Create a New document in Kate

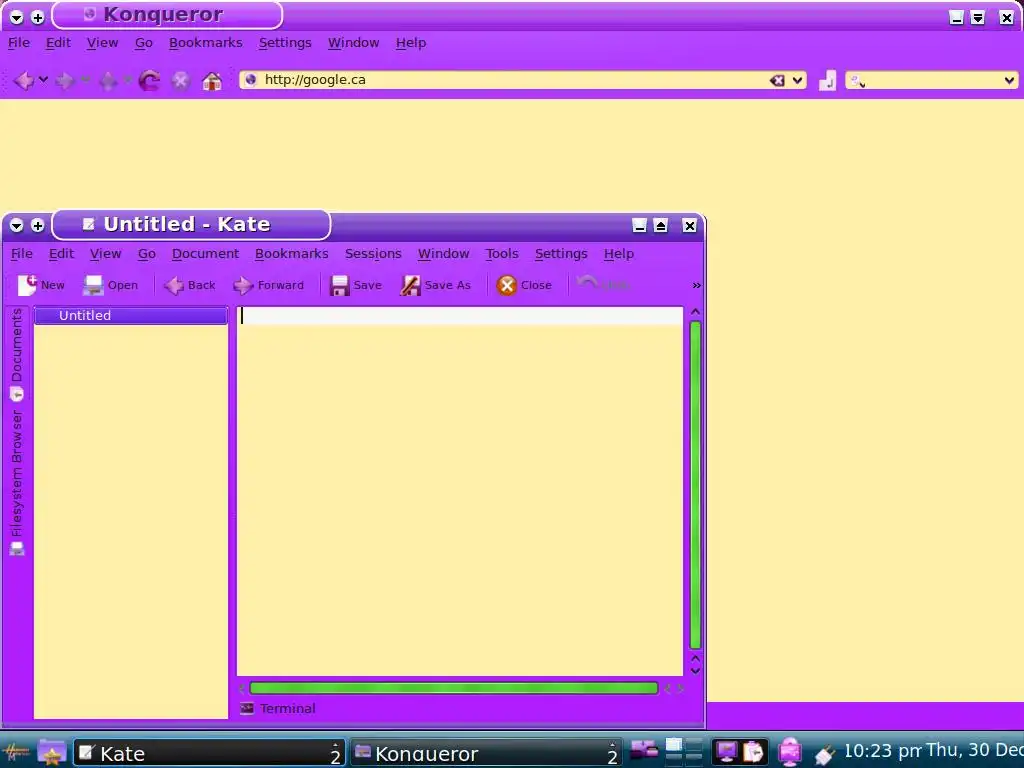point(40,285)
